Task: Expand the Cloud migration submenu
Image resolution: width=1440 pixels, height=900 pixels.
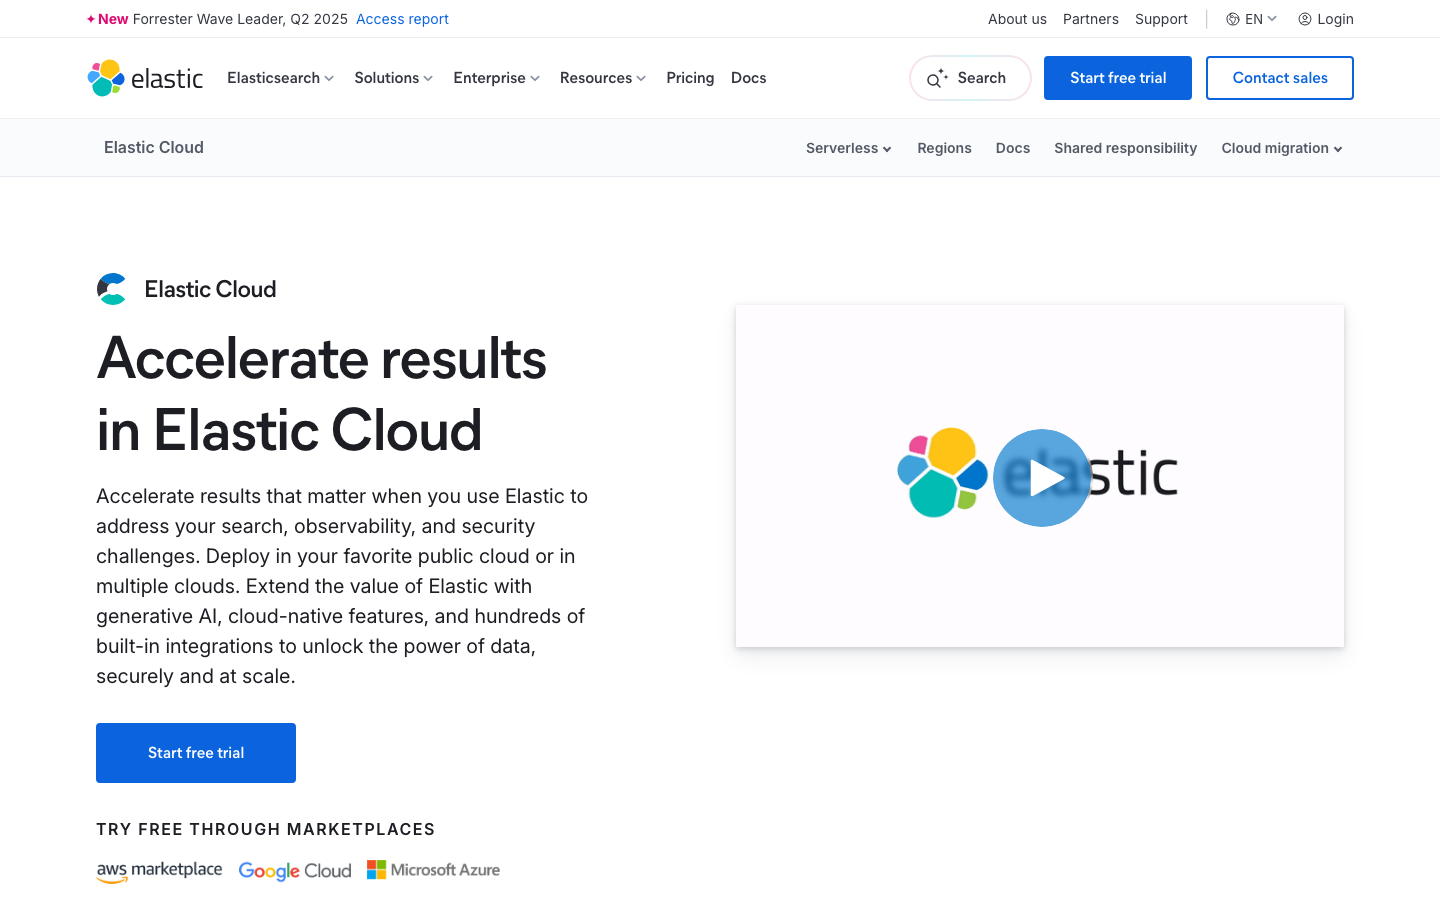Action: point(1282,148)
